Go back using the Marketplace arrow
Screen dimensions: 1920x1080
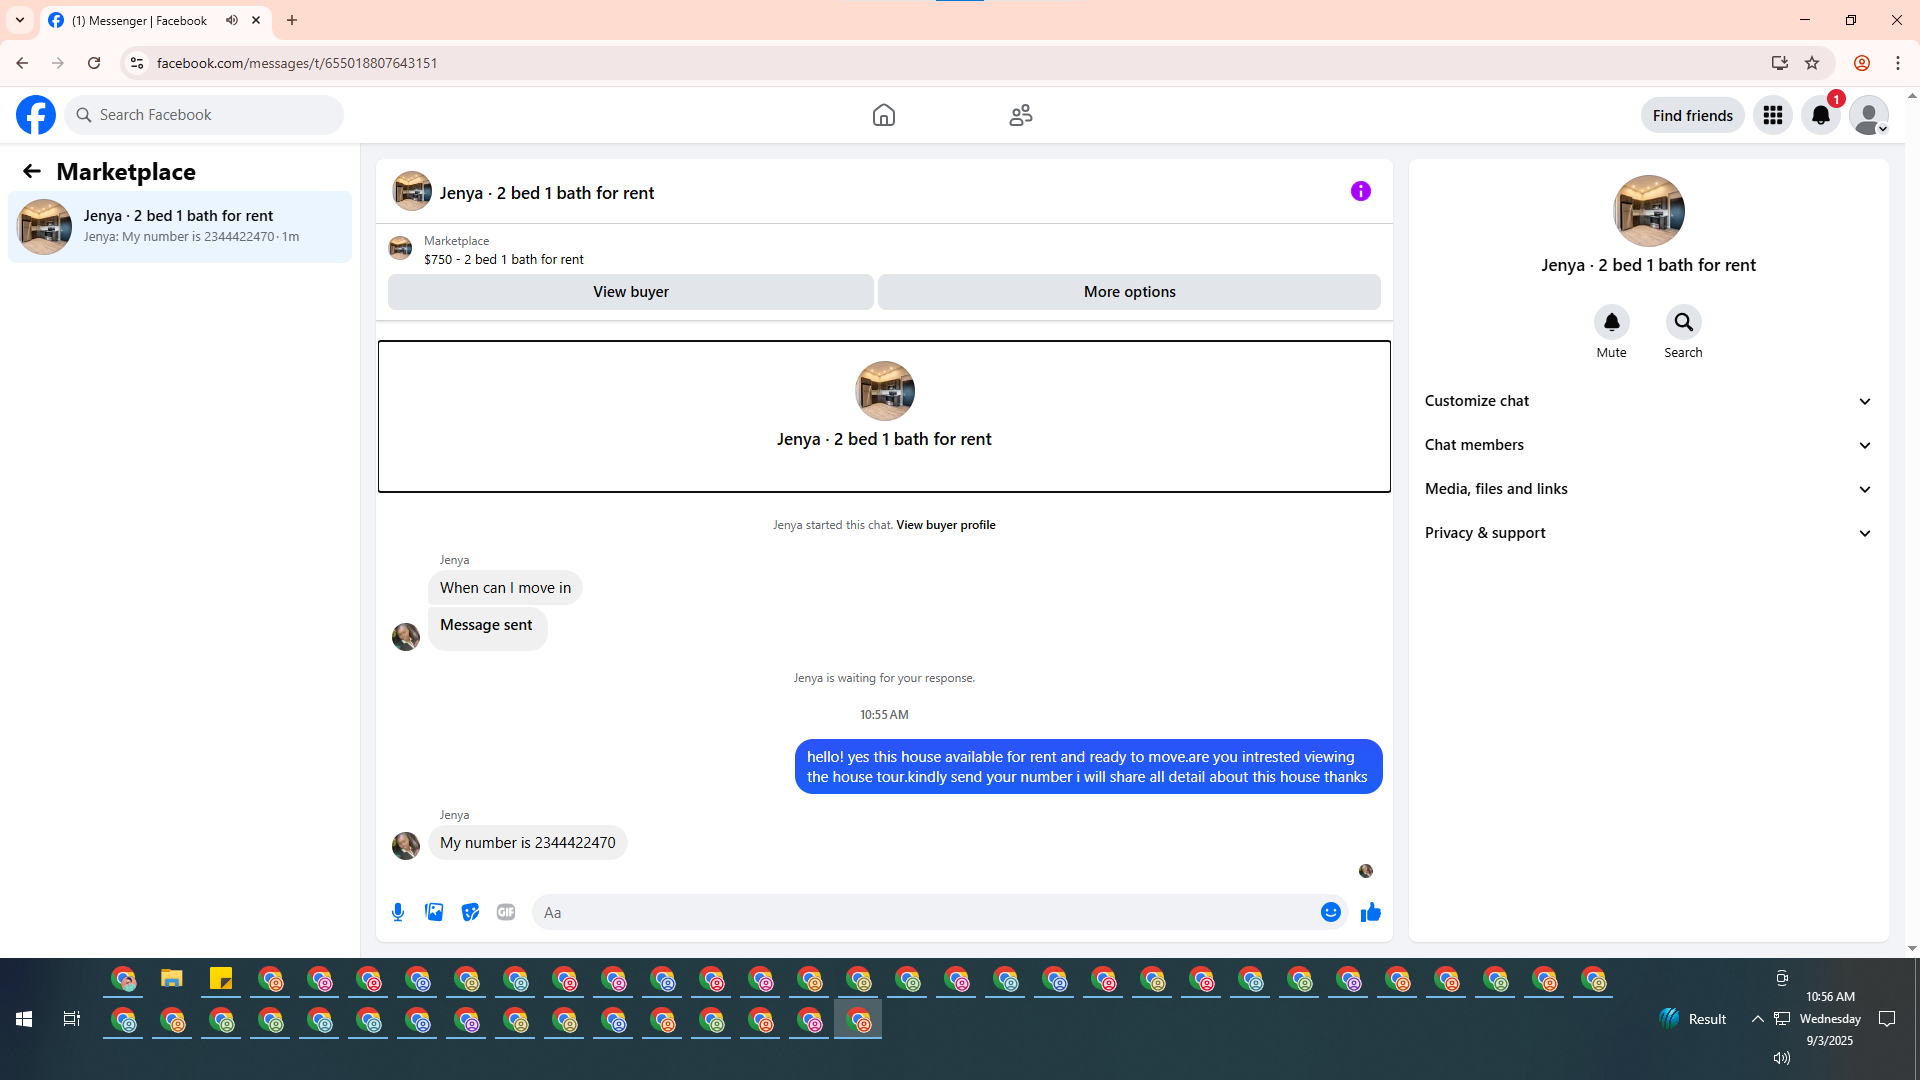32,171
